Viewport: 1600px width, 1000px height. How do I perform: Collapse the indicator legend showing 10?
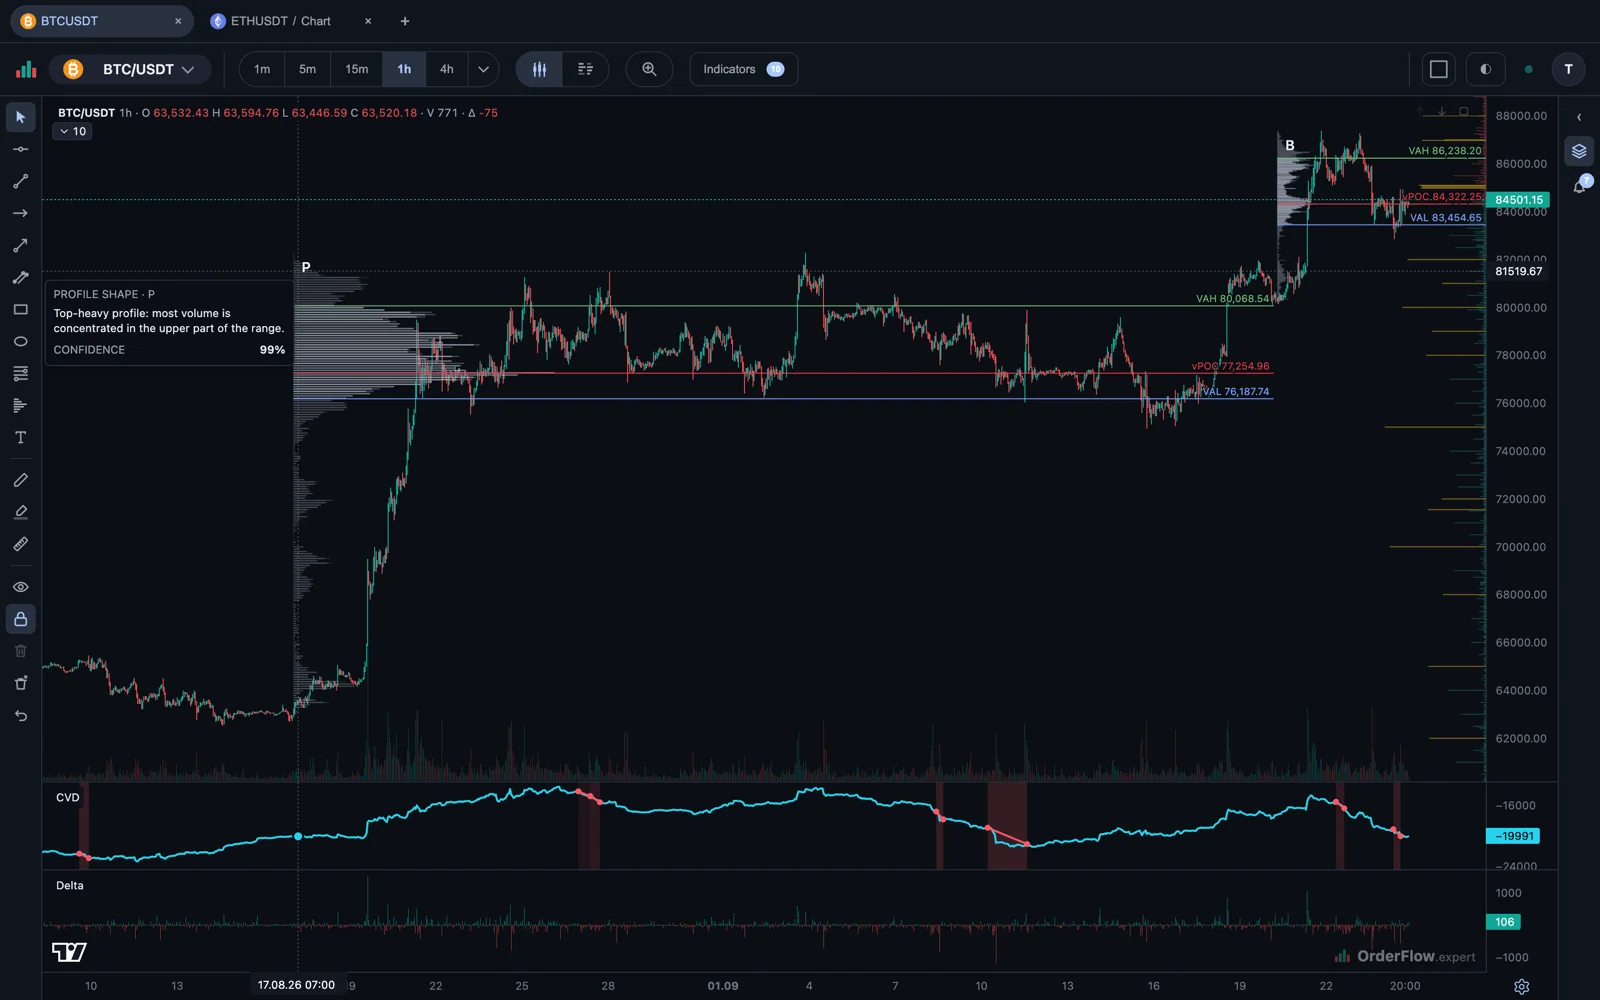coord(72,131)
